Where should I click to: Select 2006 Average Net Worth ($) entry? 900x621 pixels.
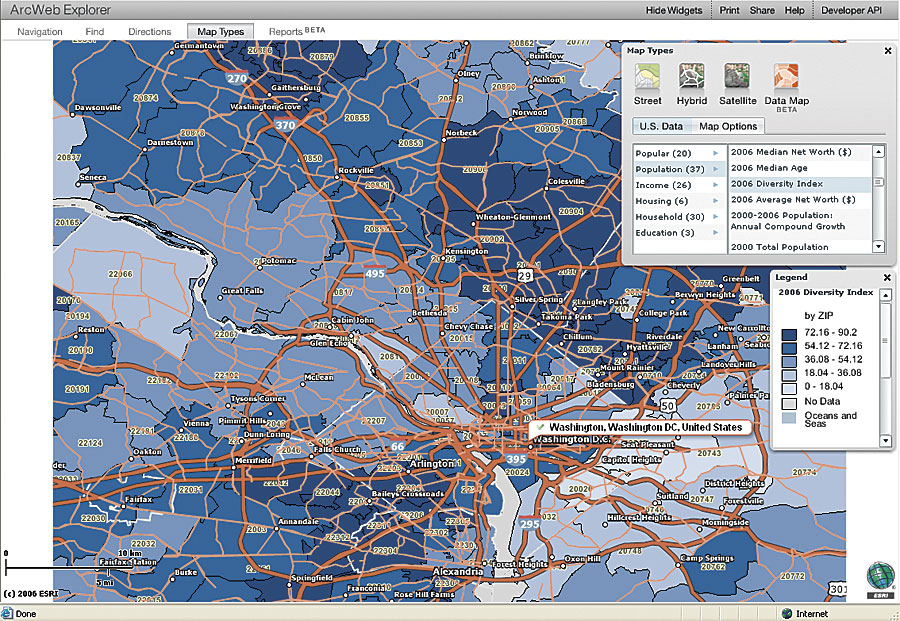click(x=800, y=200)
